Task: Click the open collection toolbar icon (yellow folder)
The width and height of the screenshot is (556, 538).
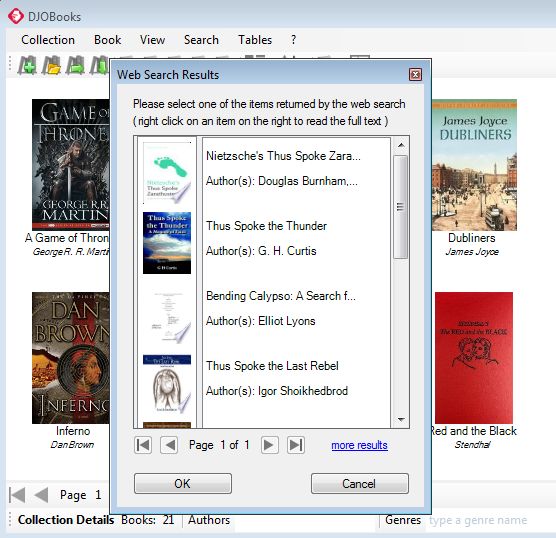Action: pos(51,65)
